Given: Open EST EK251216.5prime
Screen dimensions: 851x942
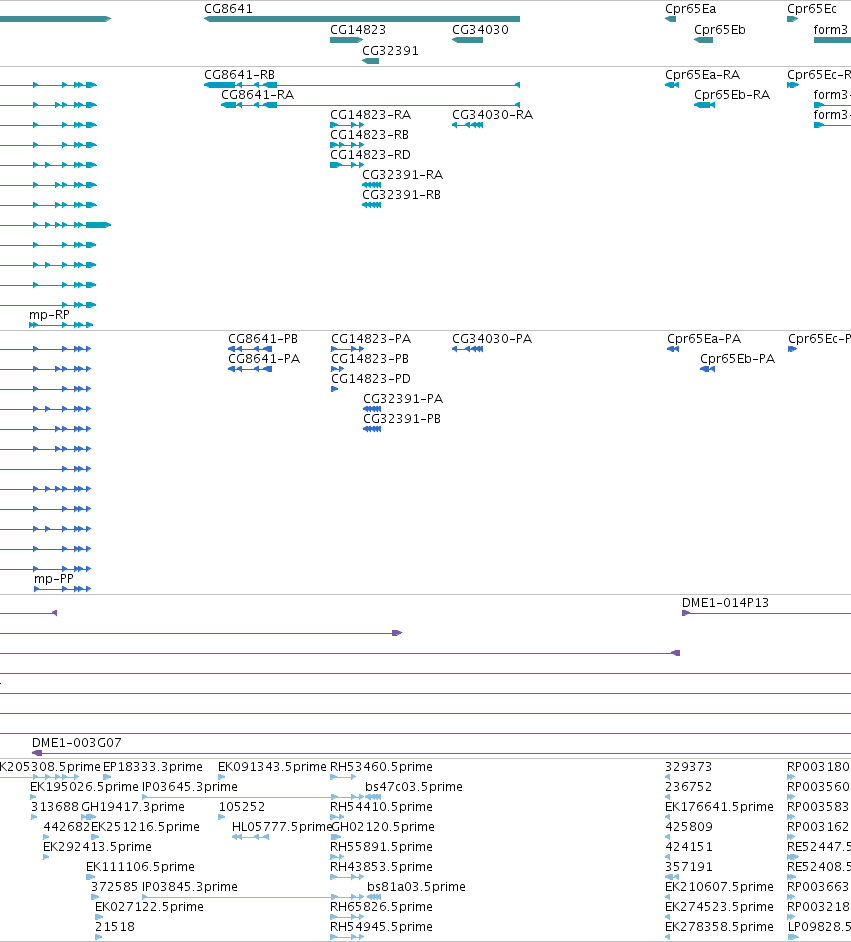Looking at the screenshot, I should 145,827.
